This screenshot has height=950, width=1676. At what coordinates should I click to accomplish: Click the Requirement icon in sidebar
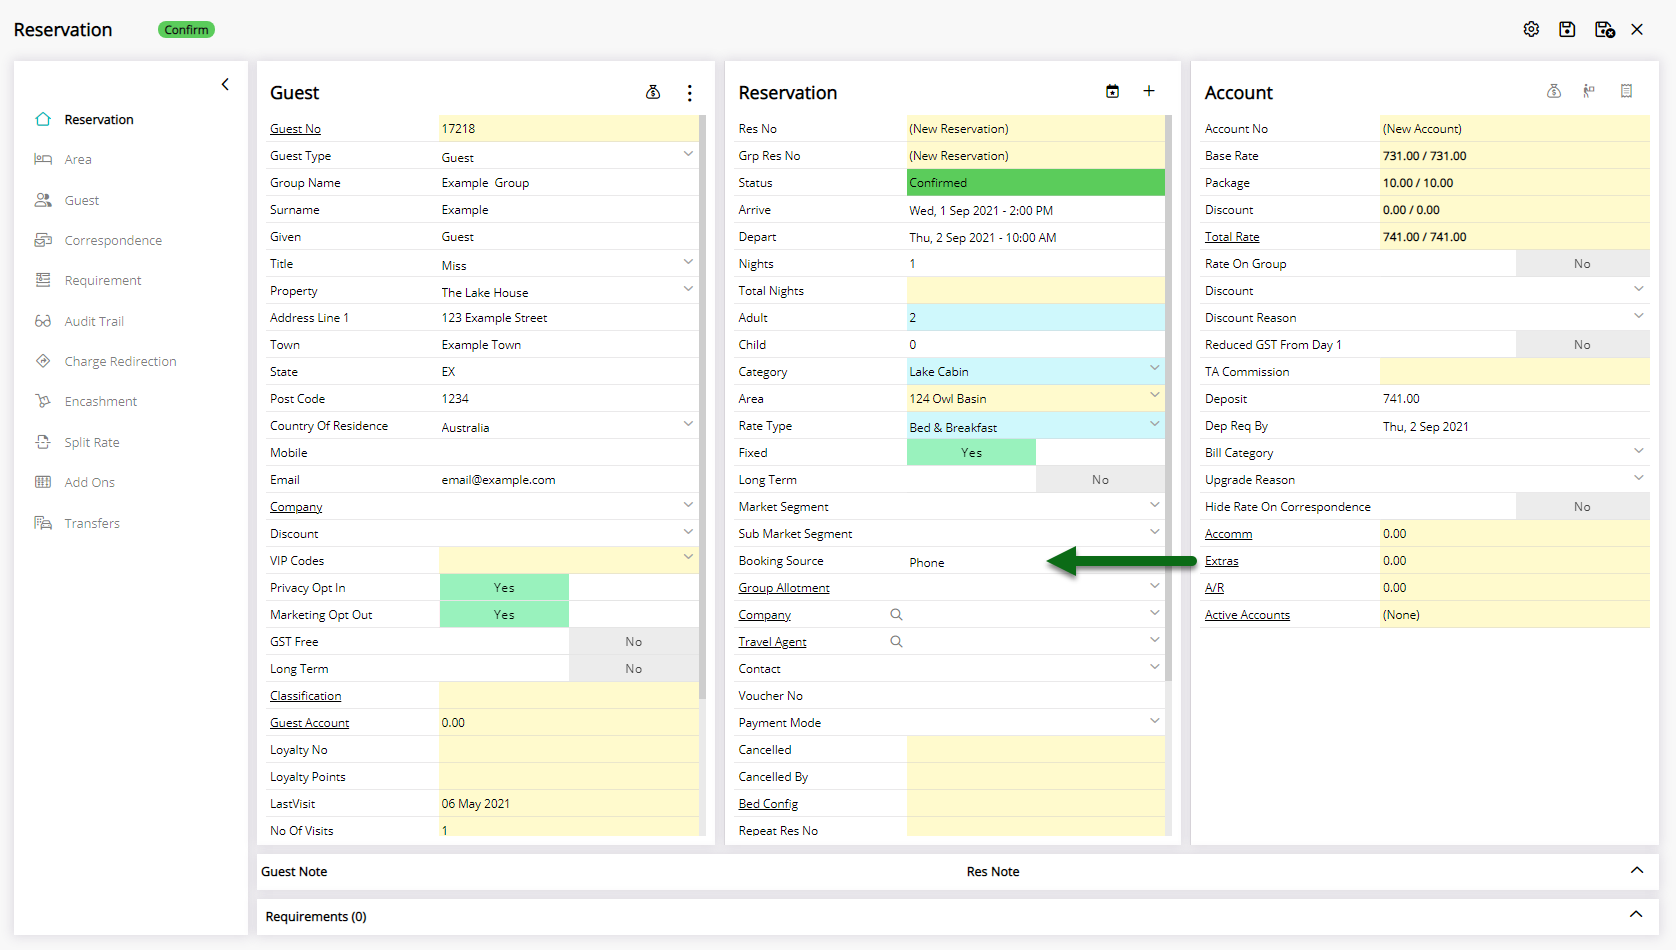click(x=43, y=280)
